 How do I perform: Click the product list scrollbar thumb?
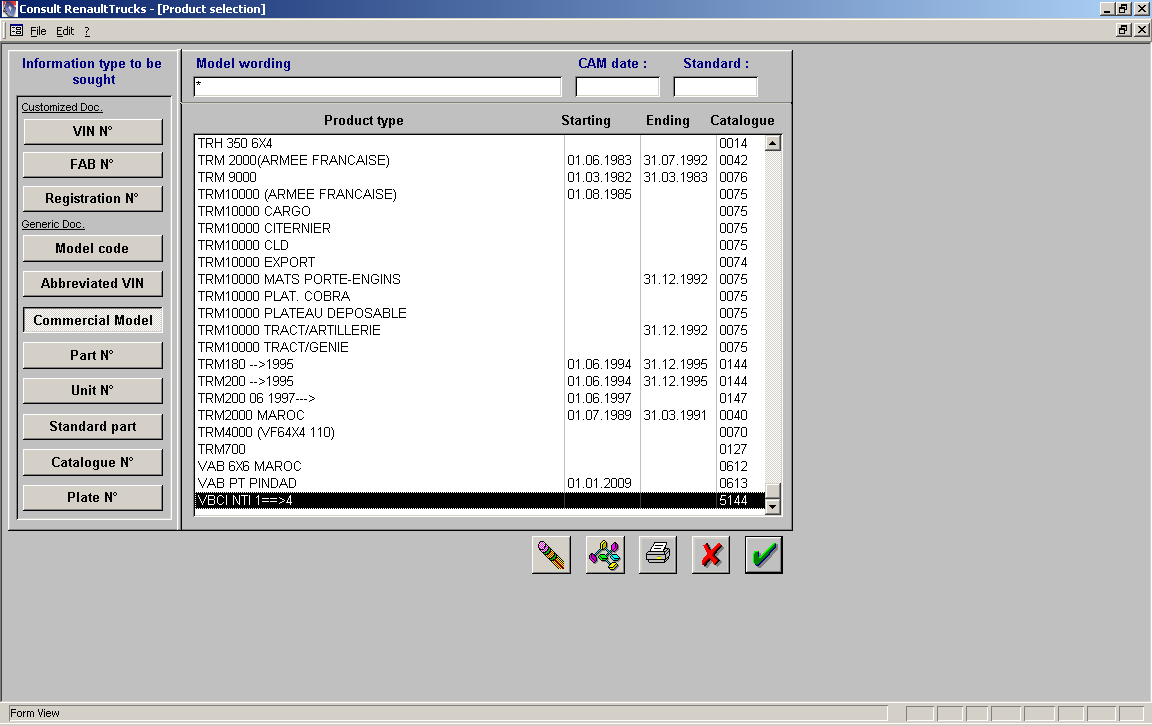click(x=772, y=491)
